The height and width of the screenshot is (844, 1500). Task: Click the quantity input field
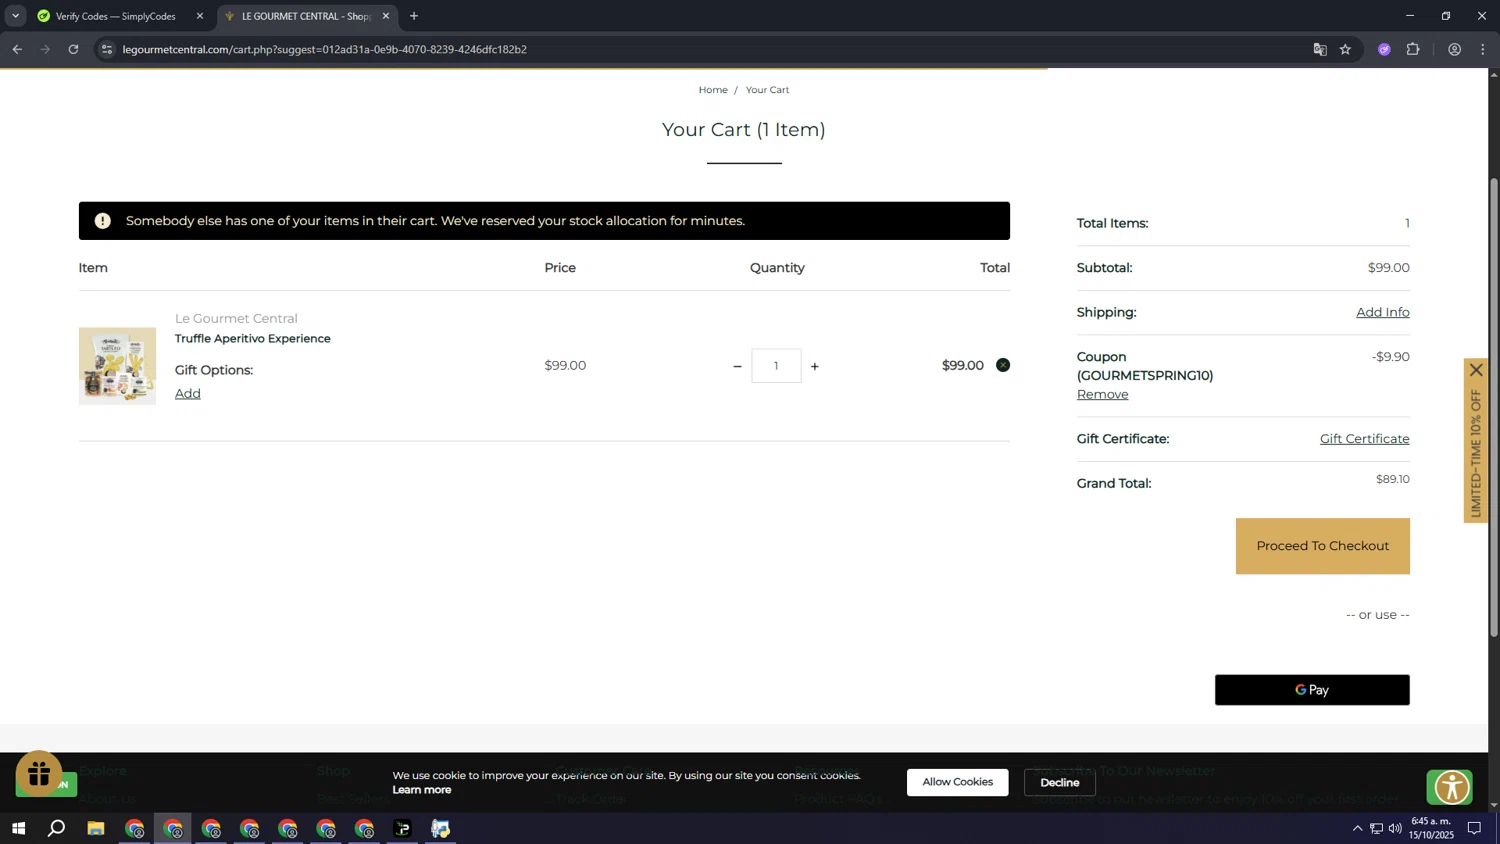click(776, 366)
